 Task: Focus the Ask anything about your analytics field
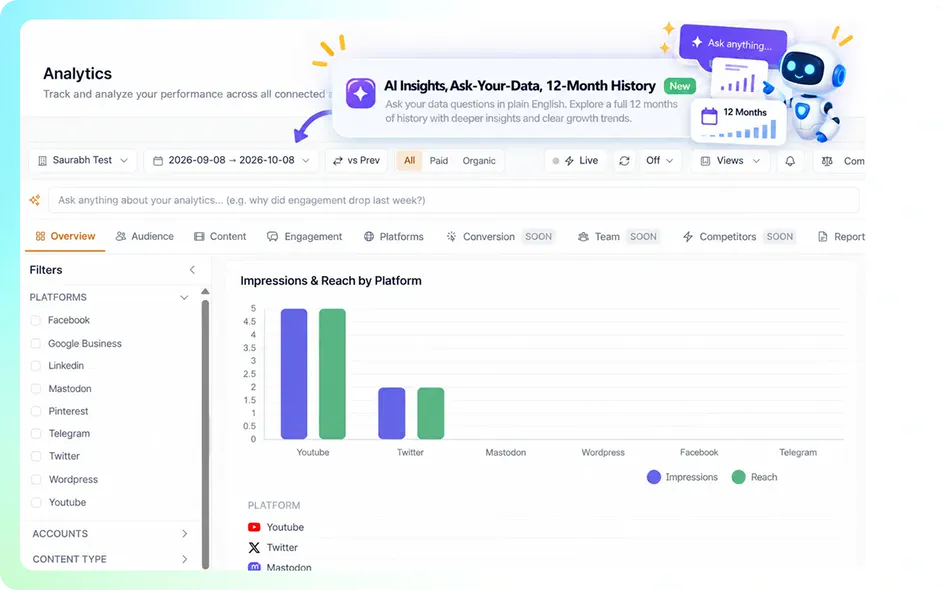coord(454,200)
